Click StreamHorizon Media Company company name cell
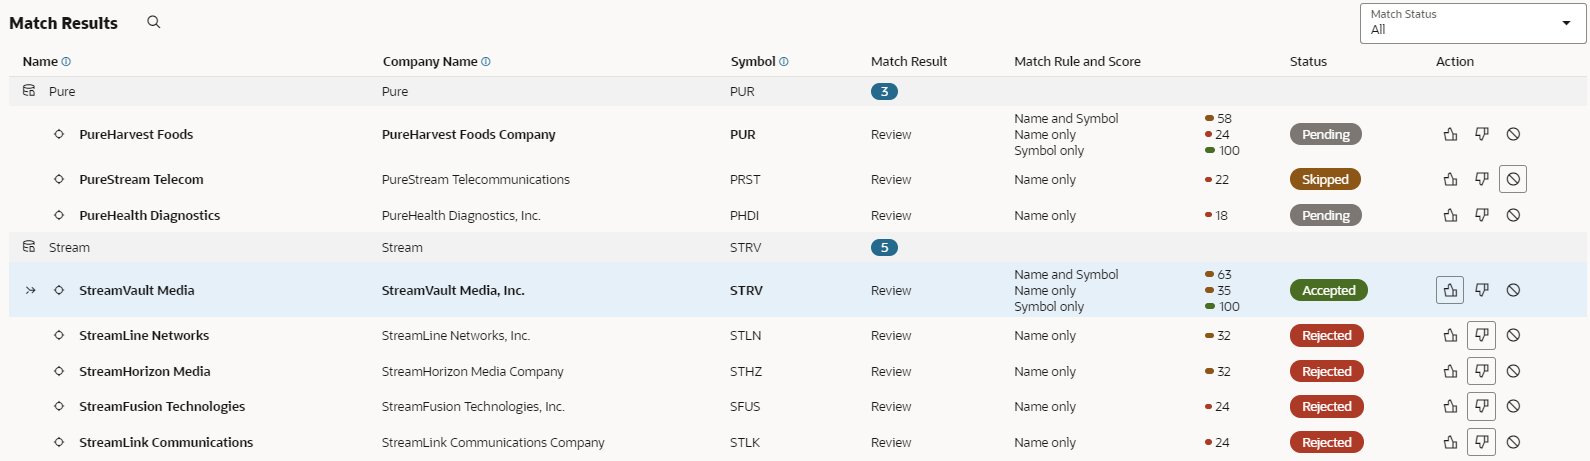 473,372
